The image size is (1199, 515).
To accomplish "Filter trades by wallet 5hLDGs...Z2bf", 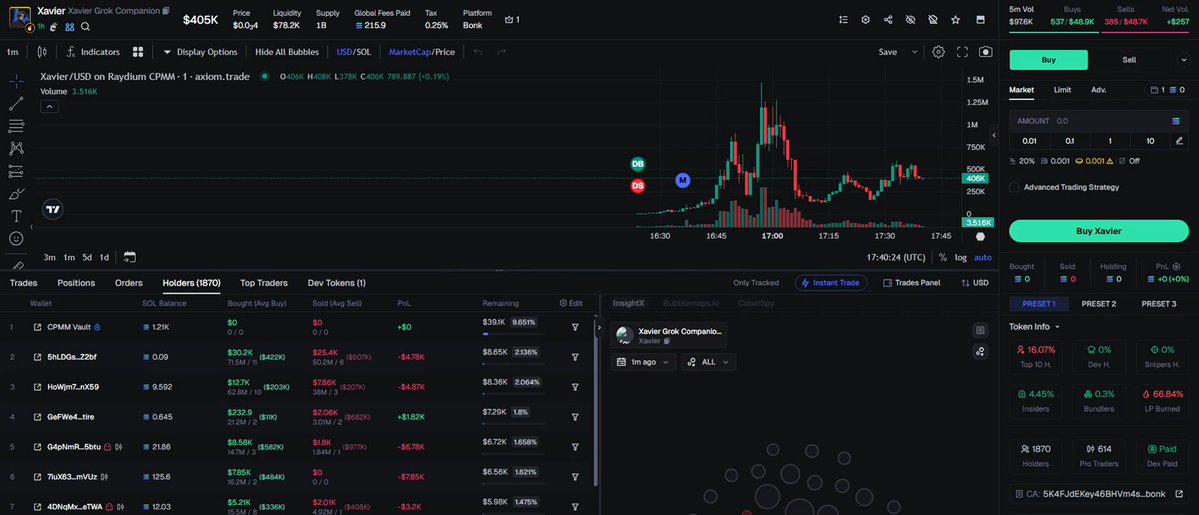I will tap(575, 357).
